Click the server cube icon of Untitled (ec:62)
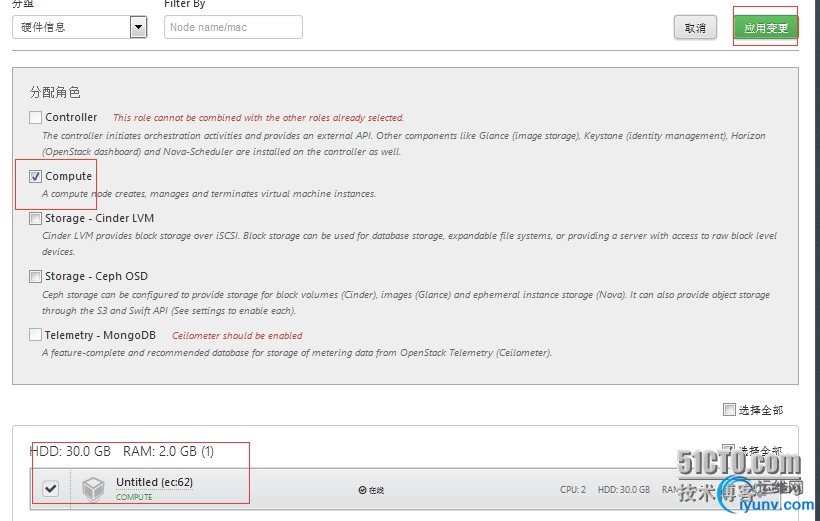 click(93, 490)
